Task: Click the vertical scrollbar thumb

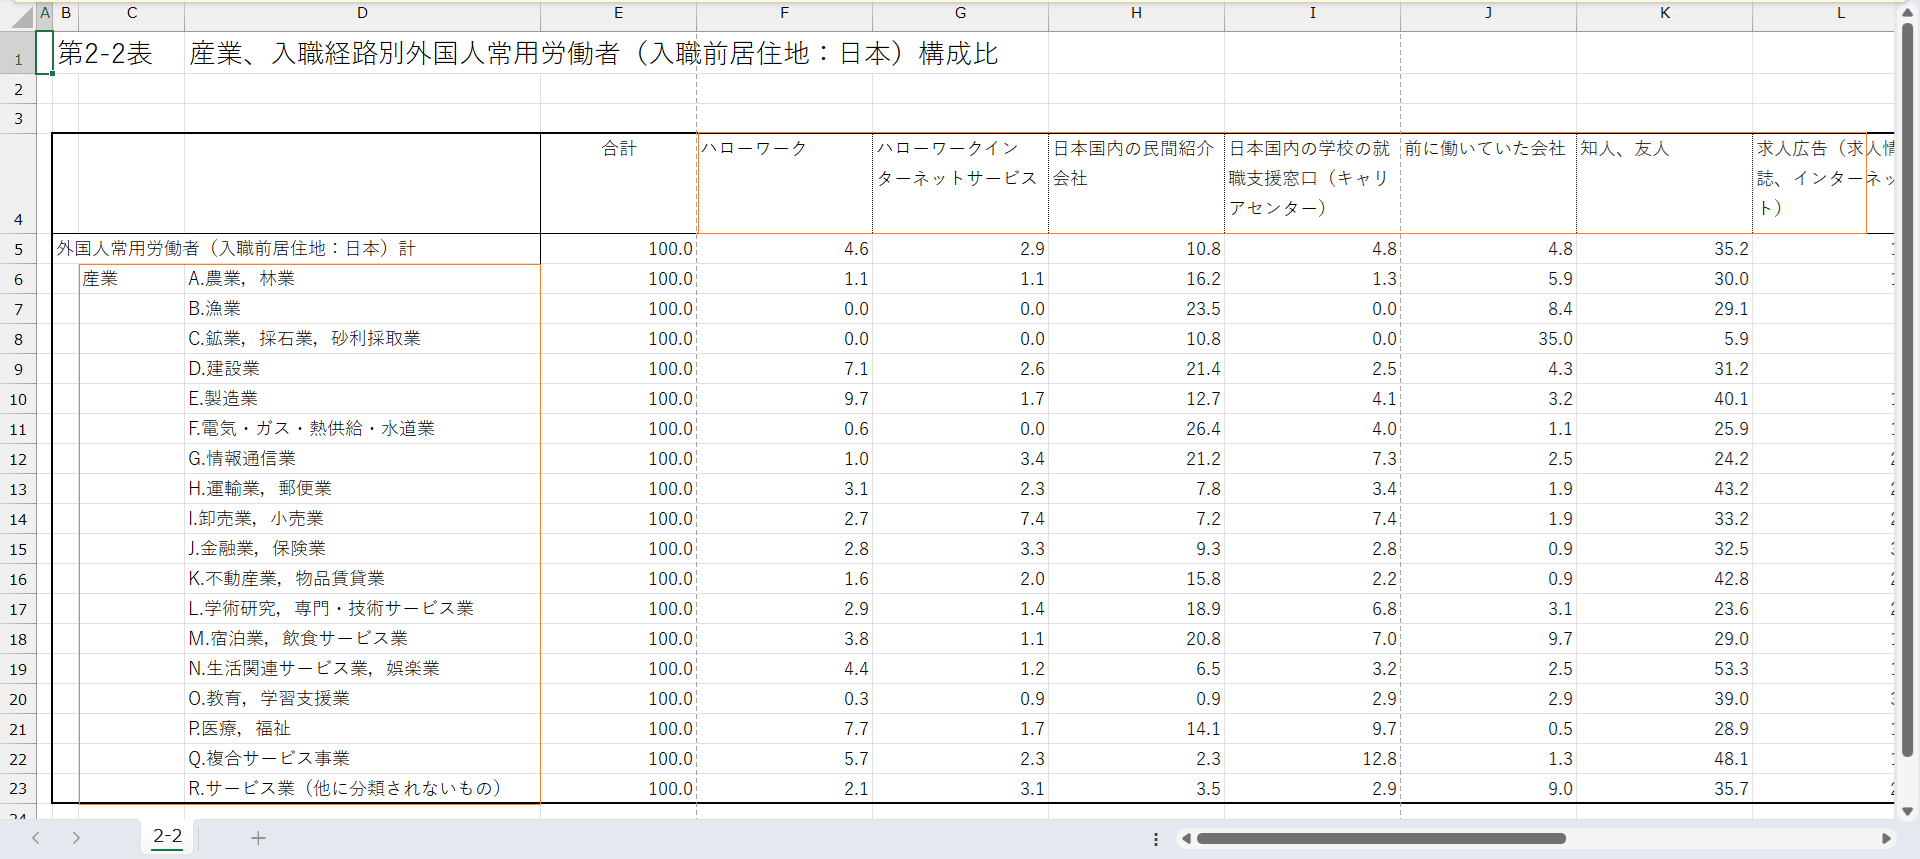Action: click(1907, 390)
